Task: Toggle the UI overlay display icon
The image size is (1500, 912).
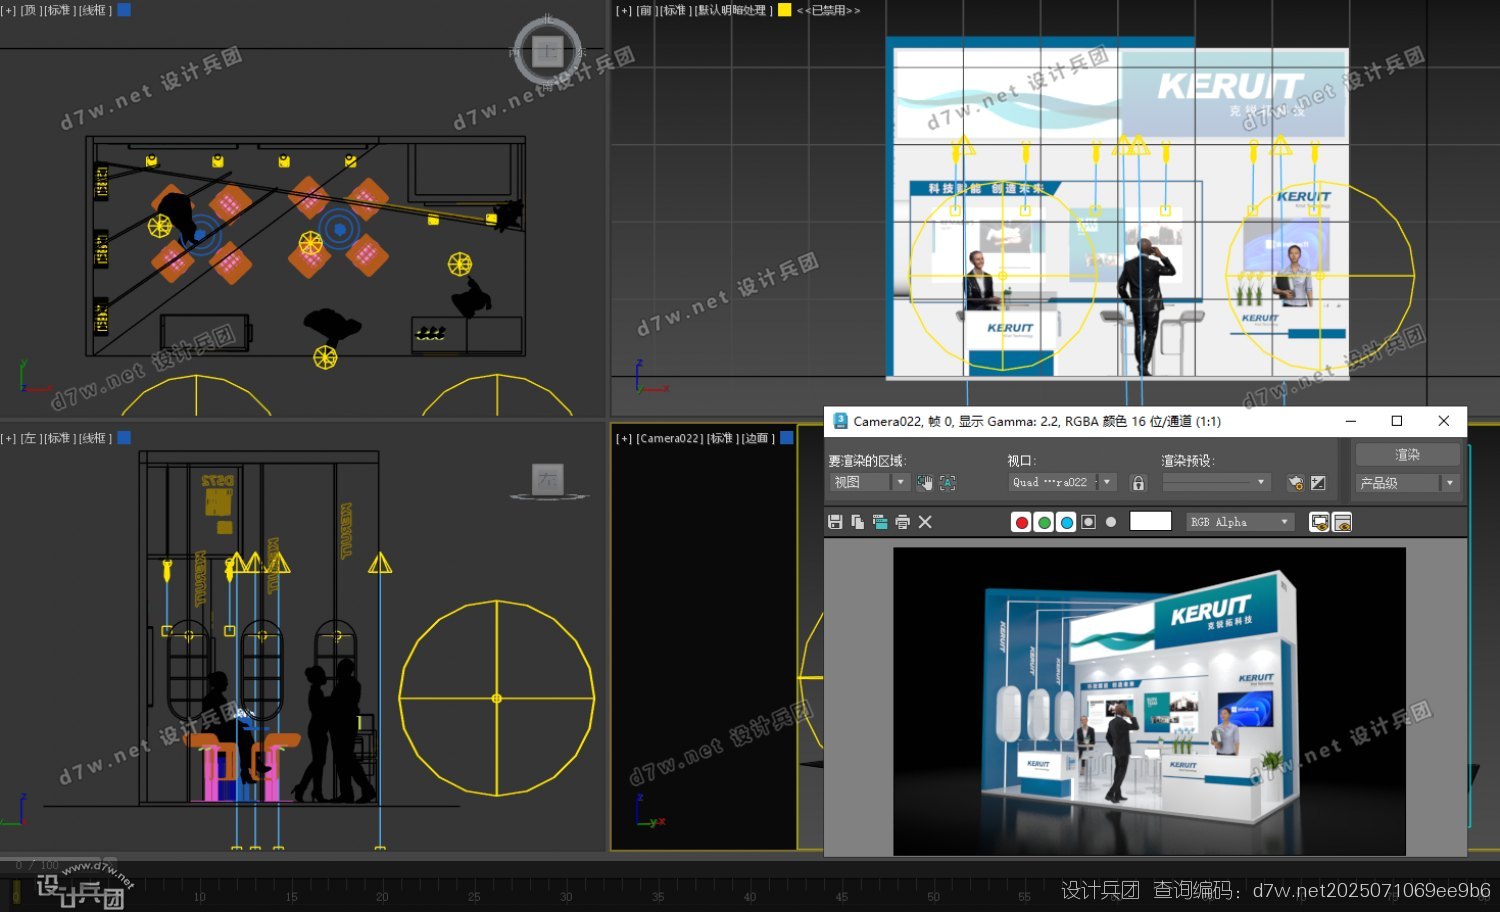Action: 1320,522
